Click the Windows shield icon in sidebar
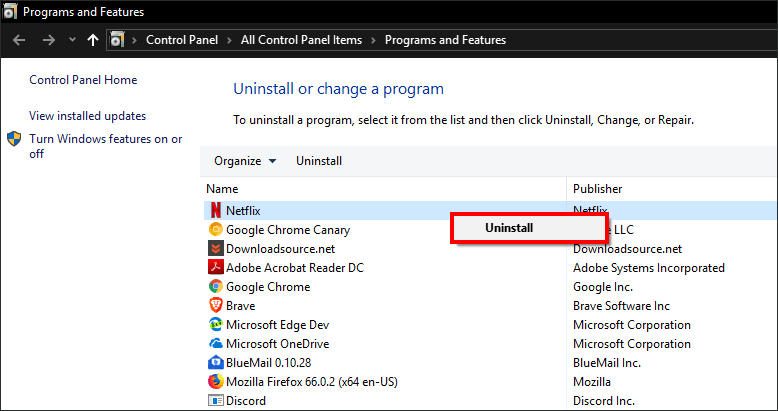This screenshot has width=778, height=411. tap(14, 139)
